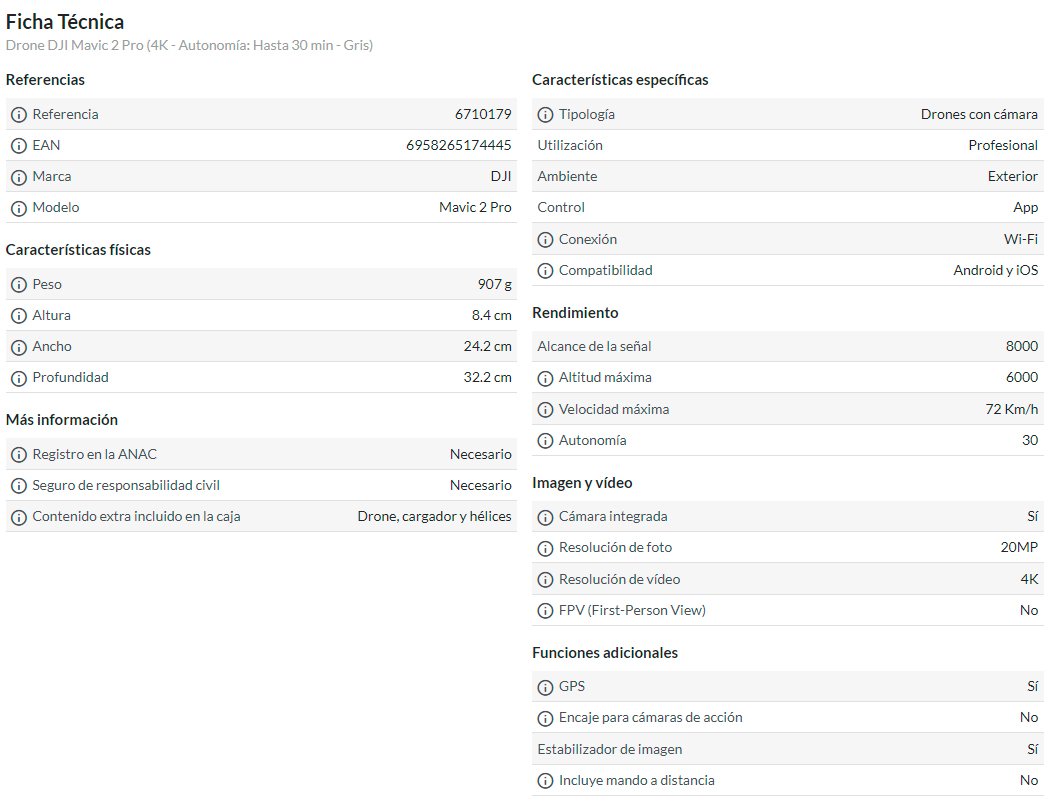Open the info icon for Marca
The image size is (1052, 803).
click(x=19, y=177)
